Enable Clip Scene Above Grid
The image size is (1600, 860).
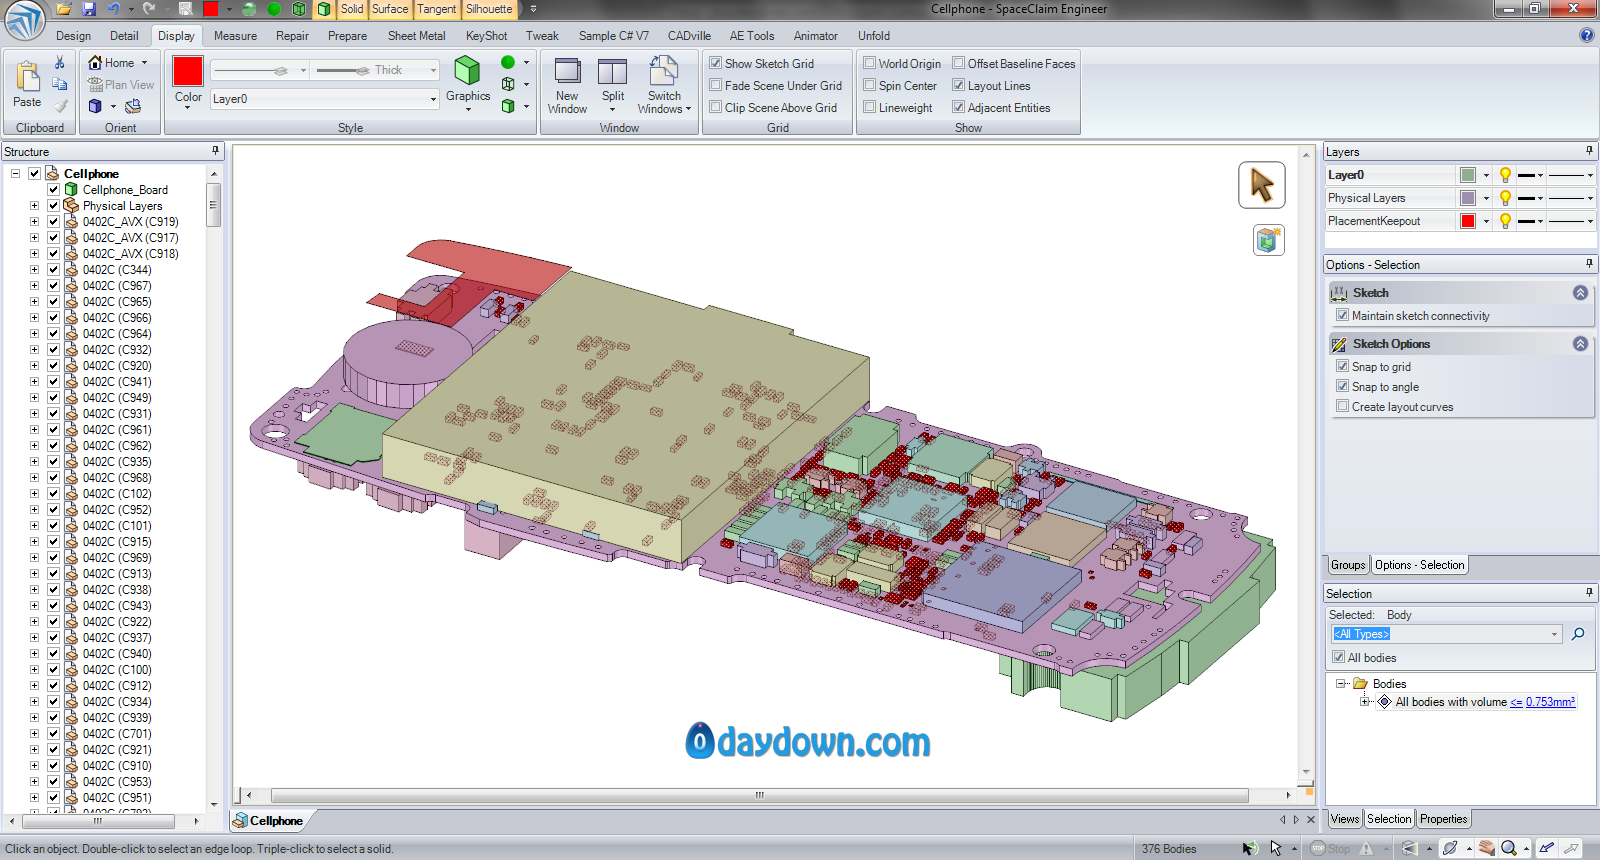716,107
